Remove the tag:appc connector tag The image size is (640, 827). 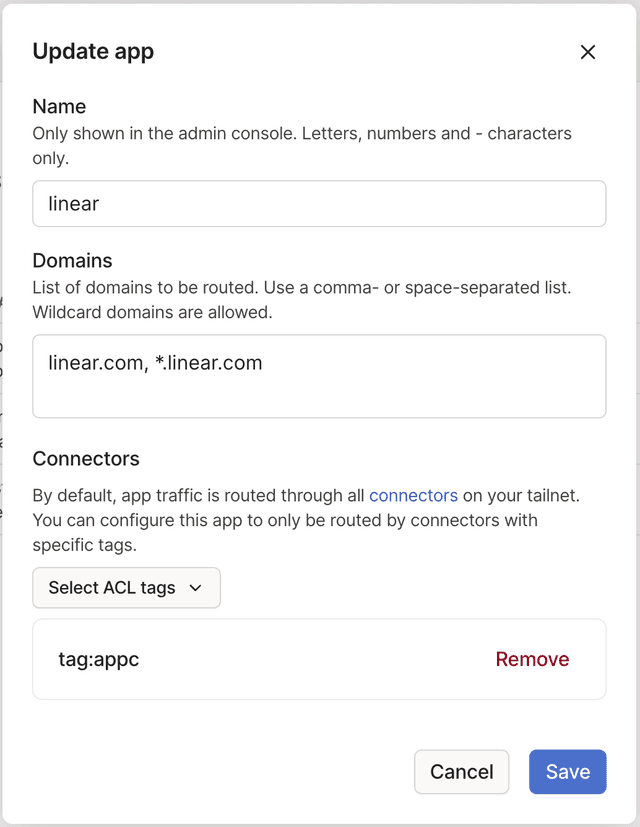532,659
